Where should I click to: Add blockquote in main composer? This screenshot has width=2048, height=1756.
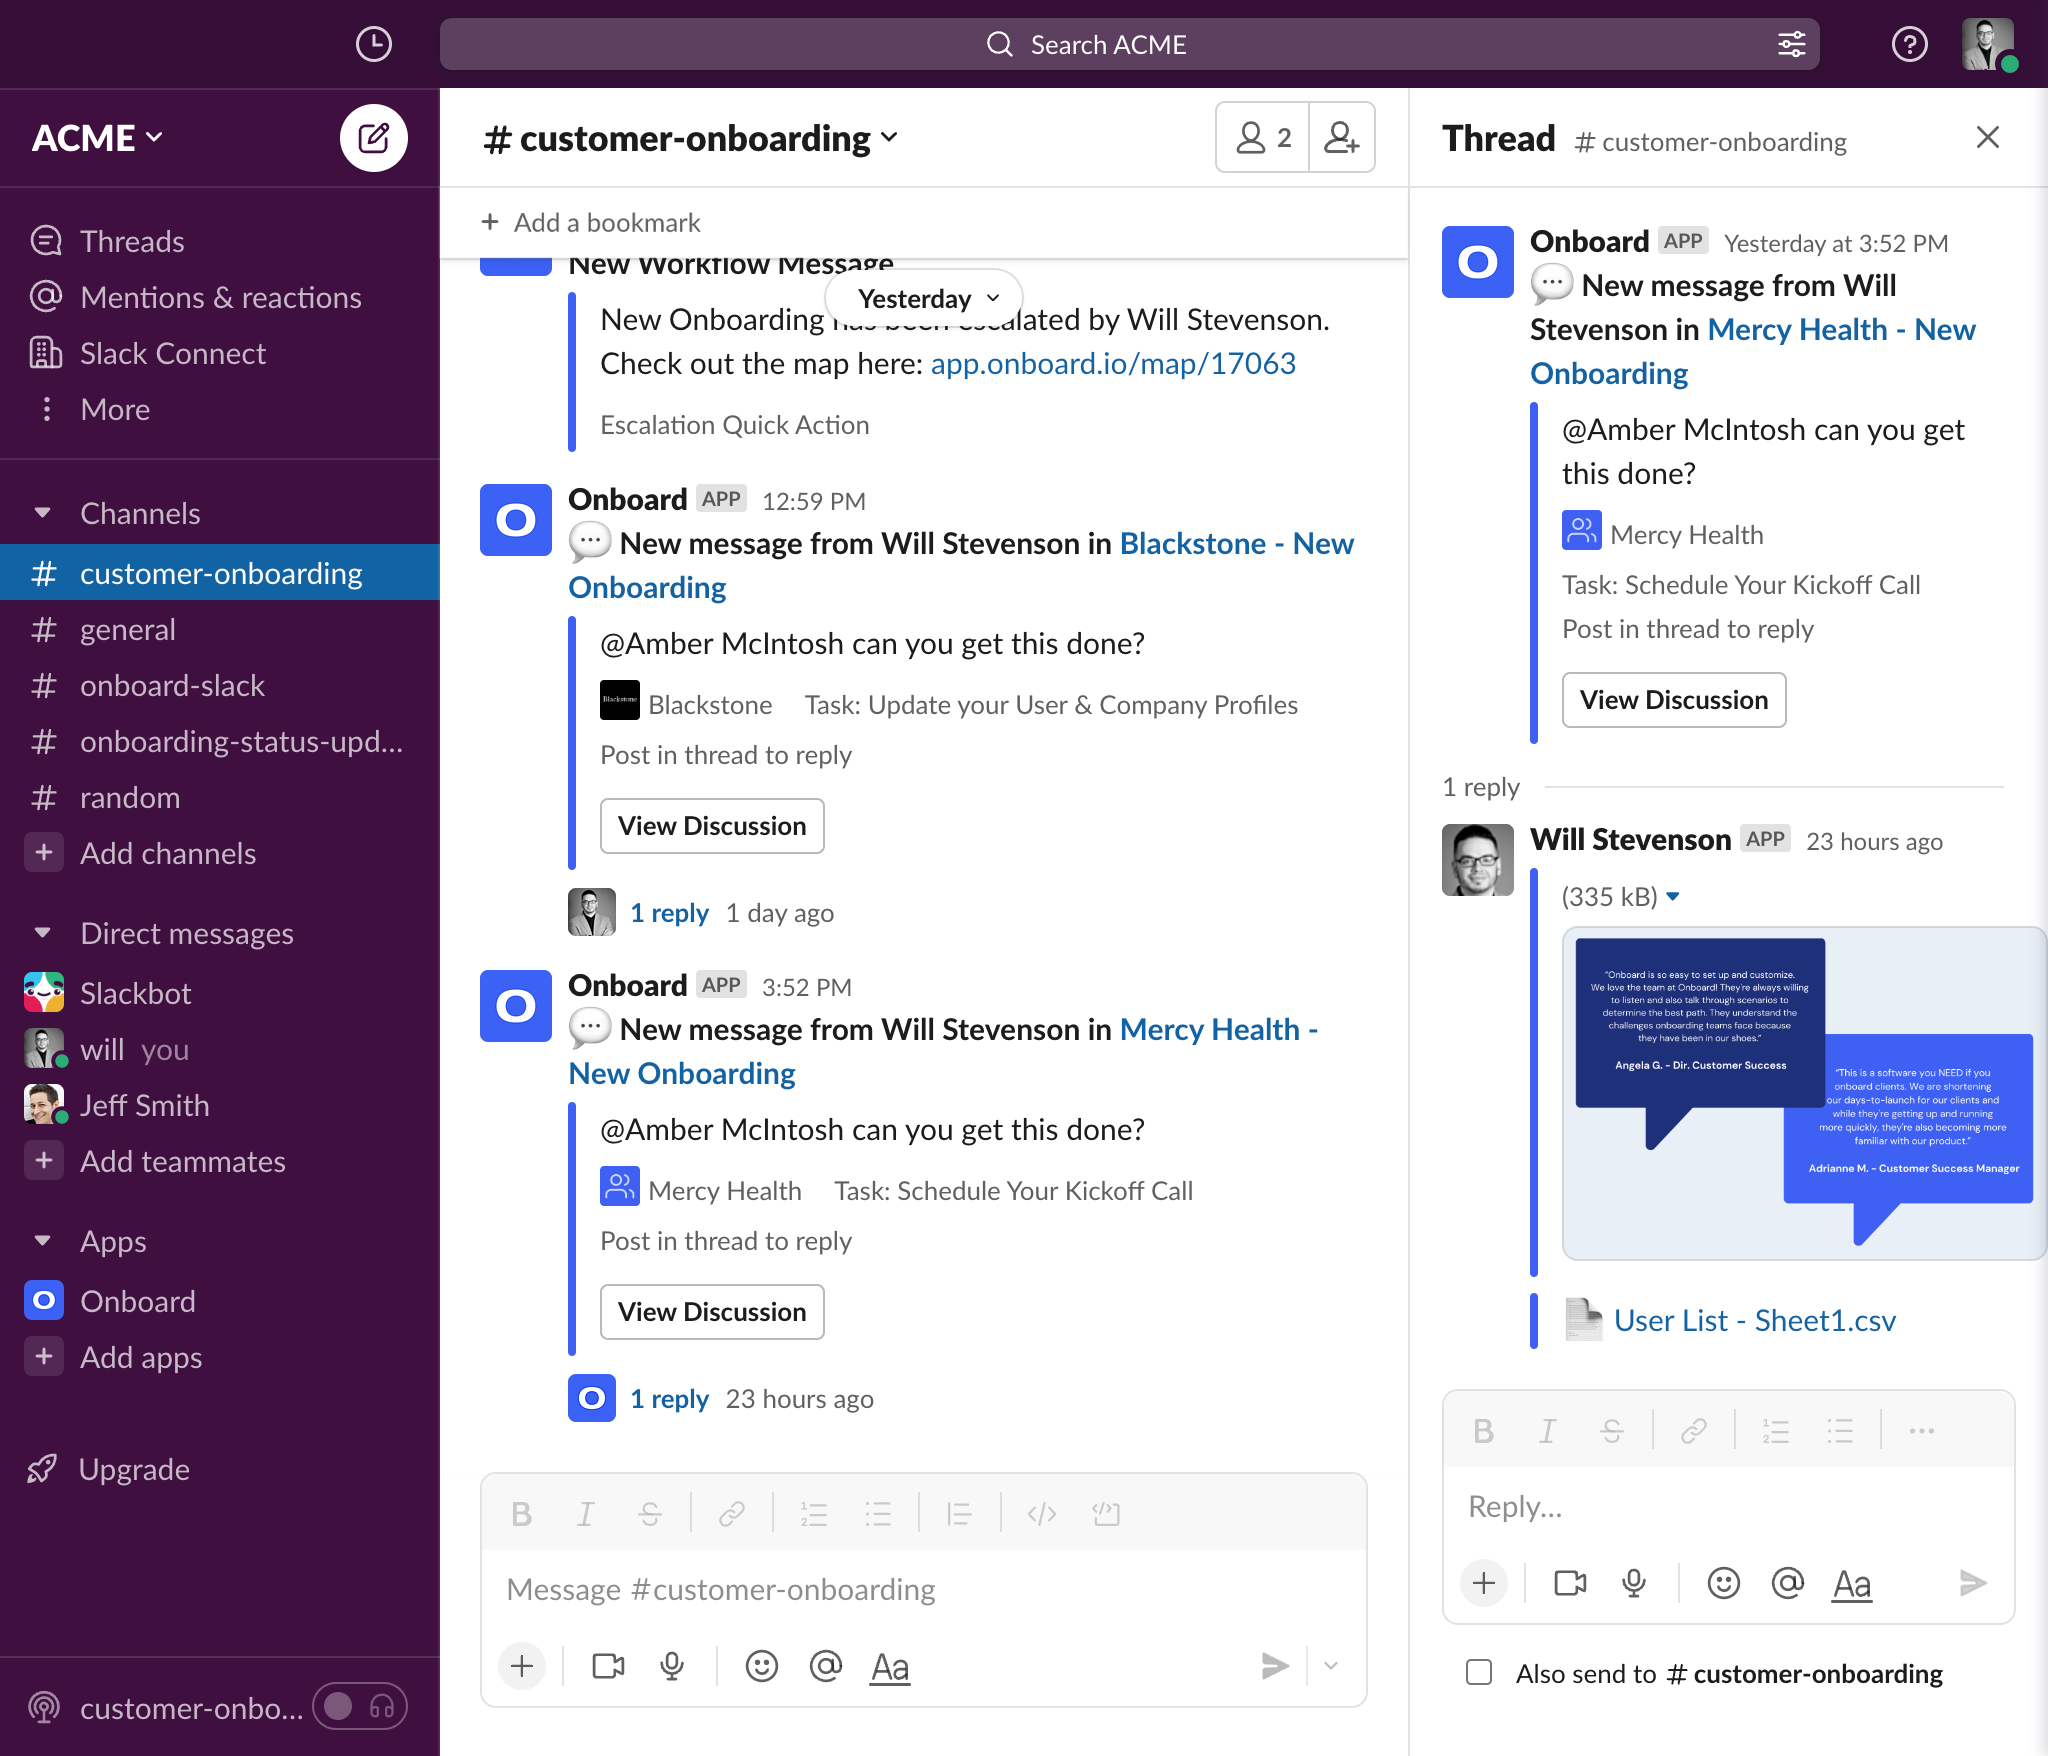pos(960,1514)
